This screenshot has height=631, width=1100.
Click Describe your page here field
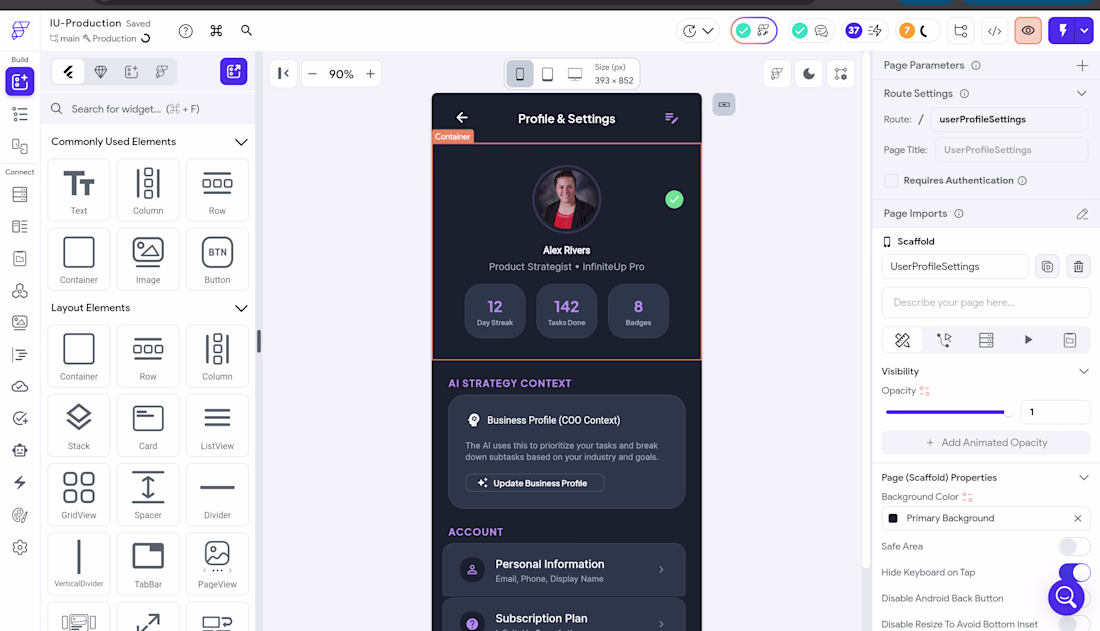pyautogui.click(x=986, y=303)
